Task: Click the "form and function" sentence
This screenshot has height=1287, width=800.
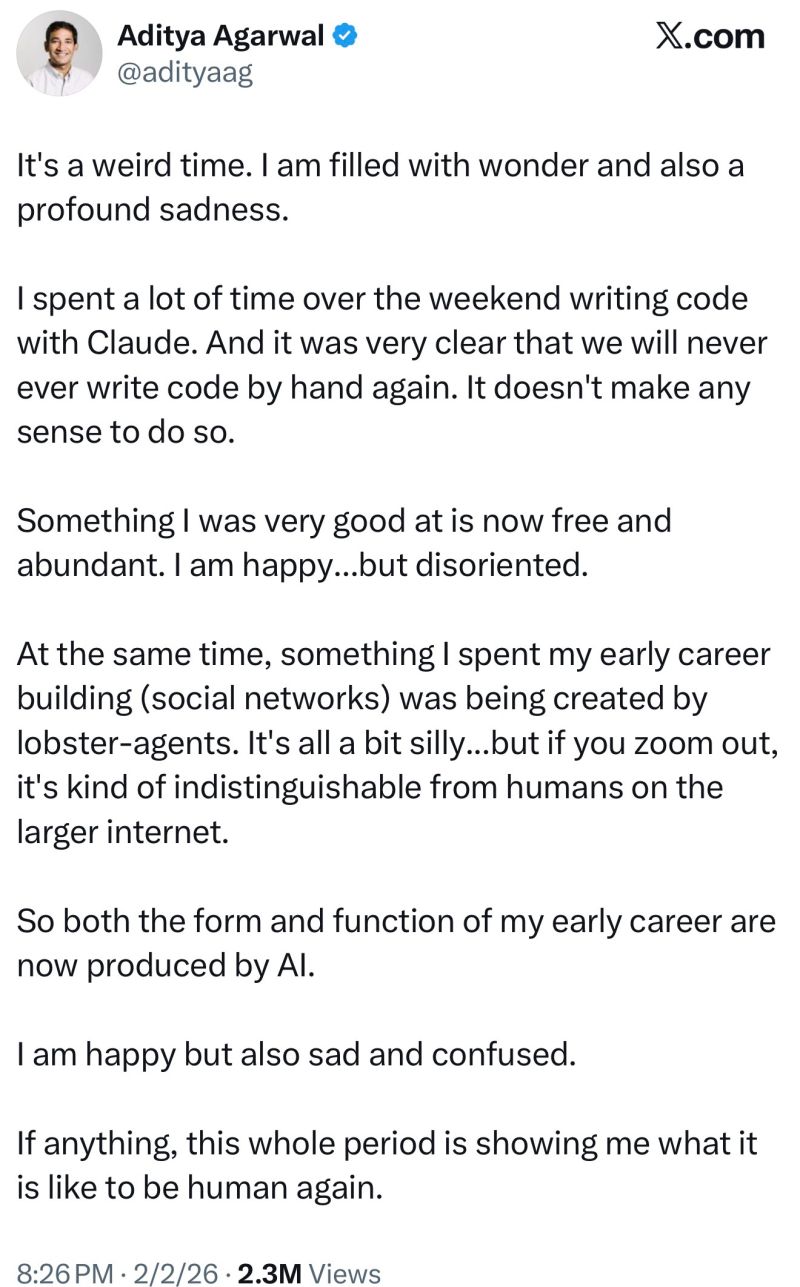Action: point(395,921)
